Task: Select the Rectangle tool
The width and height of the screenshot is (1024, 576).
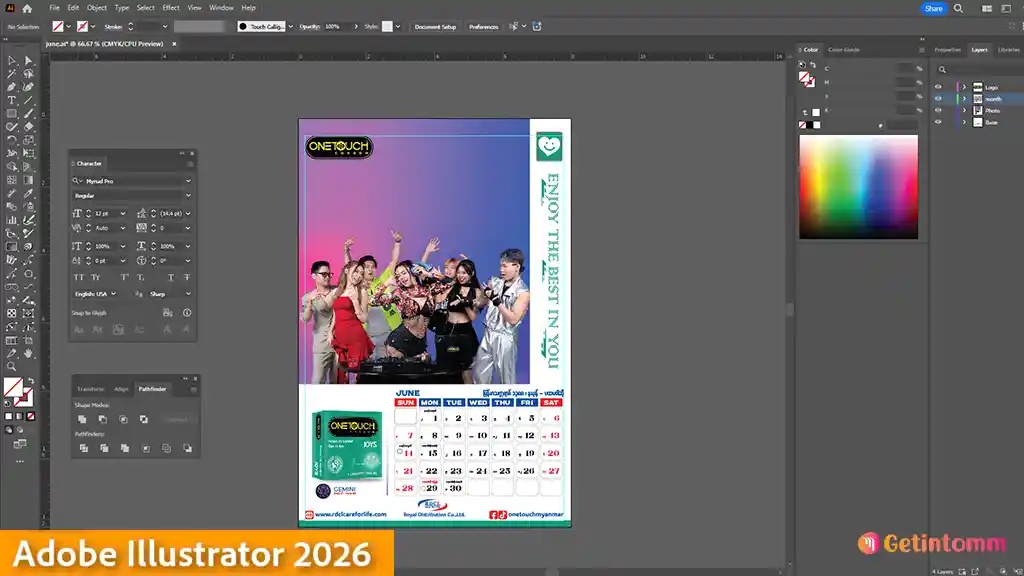Action: point(12,114)
